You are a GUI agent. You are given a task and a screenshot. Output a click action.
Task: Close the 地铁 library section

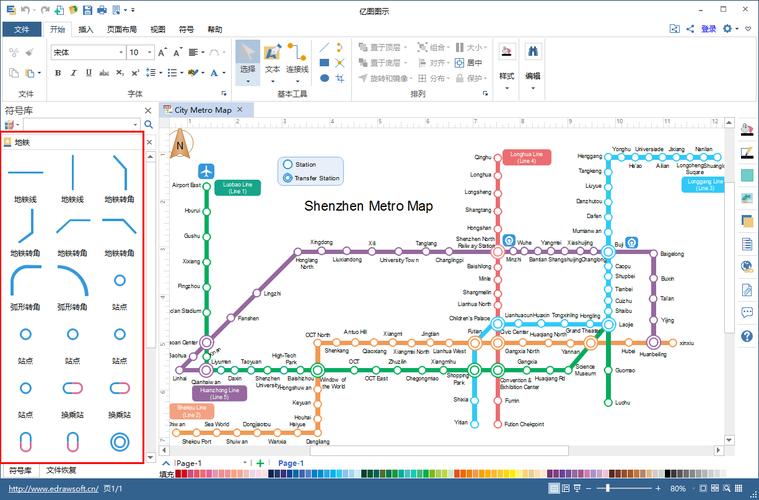pyautogui.click(x=149, y=142)
